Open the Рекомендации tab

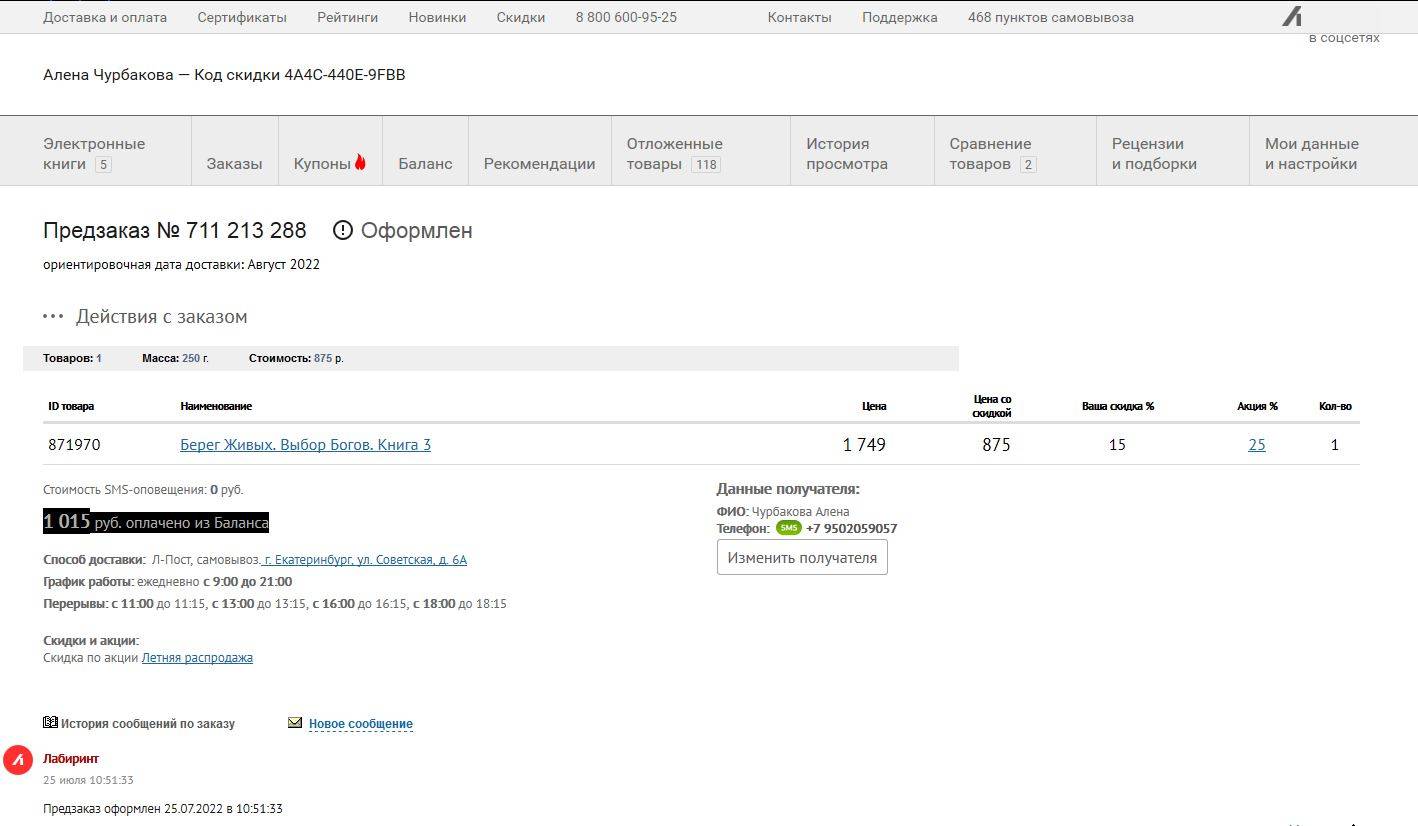pos(539,163)
